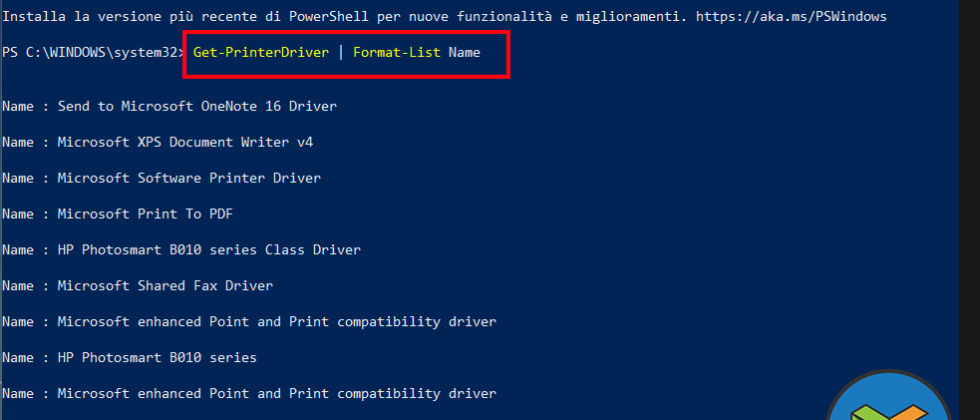This screenshot has height=420, width=980.
Task: Click the Get-PrinterDriver cmdlet text
Action: pyautogui.click(x=261, y=52)
